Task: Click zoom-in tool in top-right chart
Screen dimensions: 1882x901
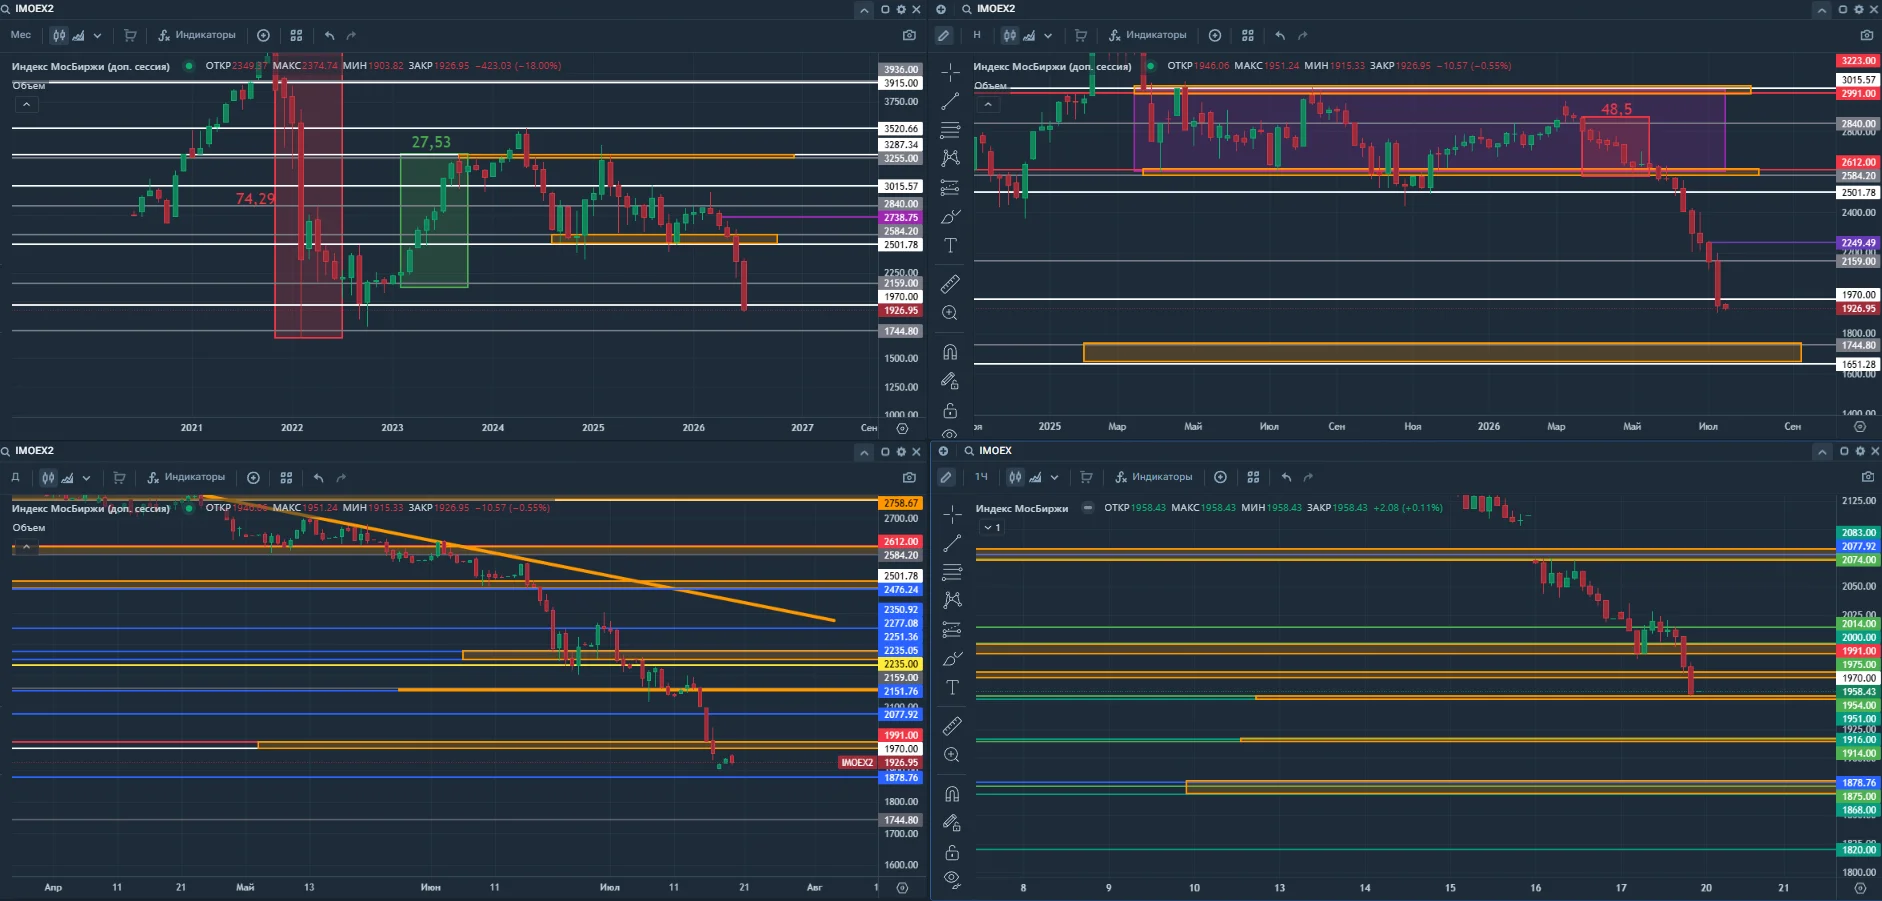Action: [950, 313]
